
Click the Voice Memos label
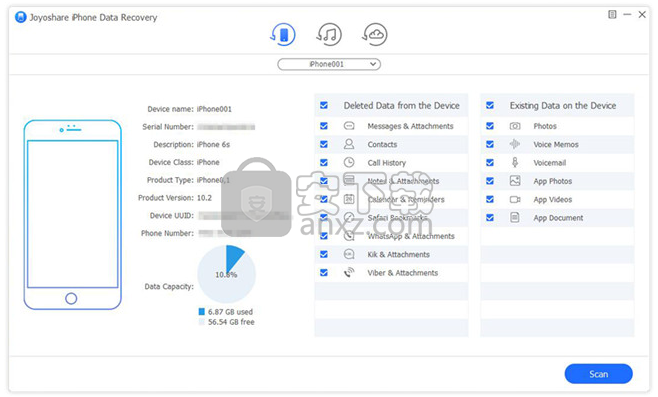coord(556,144)
